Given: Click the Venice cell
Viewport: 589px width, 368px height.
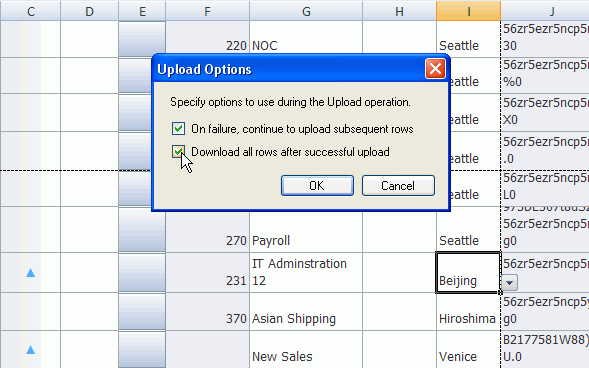Looking at the screenshot, I should tap(468, 350).
